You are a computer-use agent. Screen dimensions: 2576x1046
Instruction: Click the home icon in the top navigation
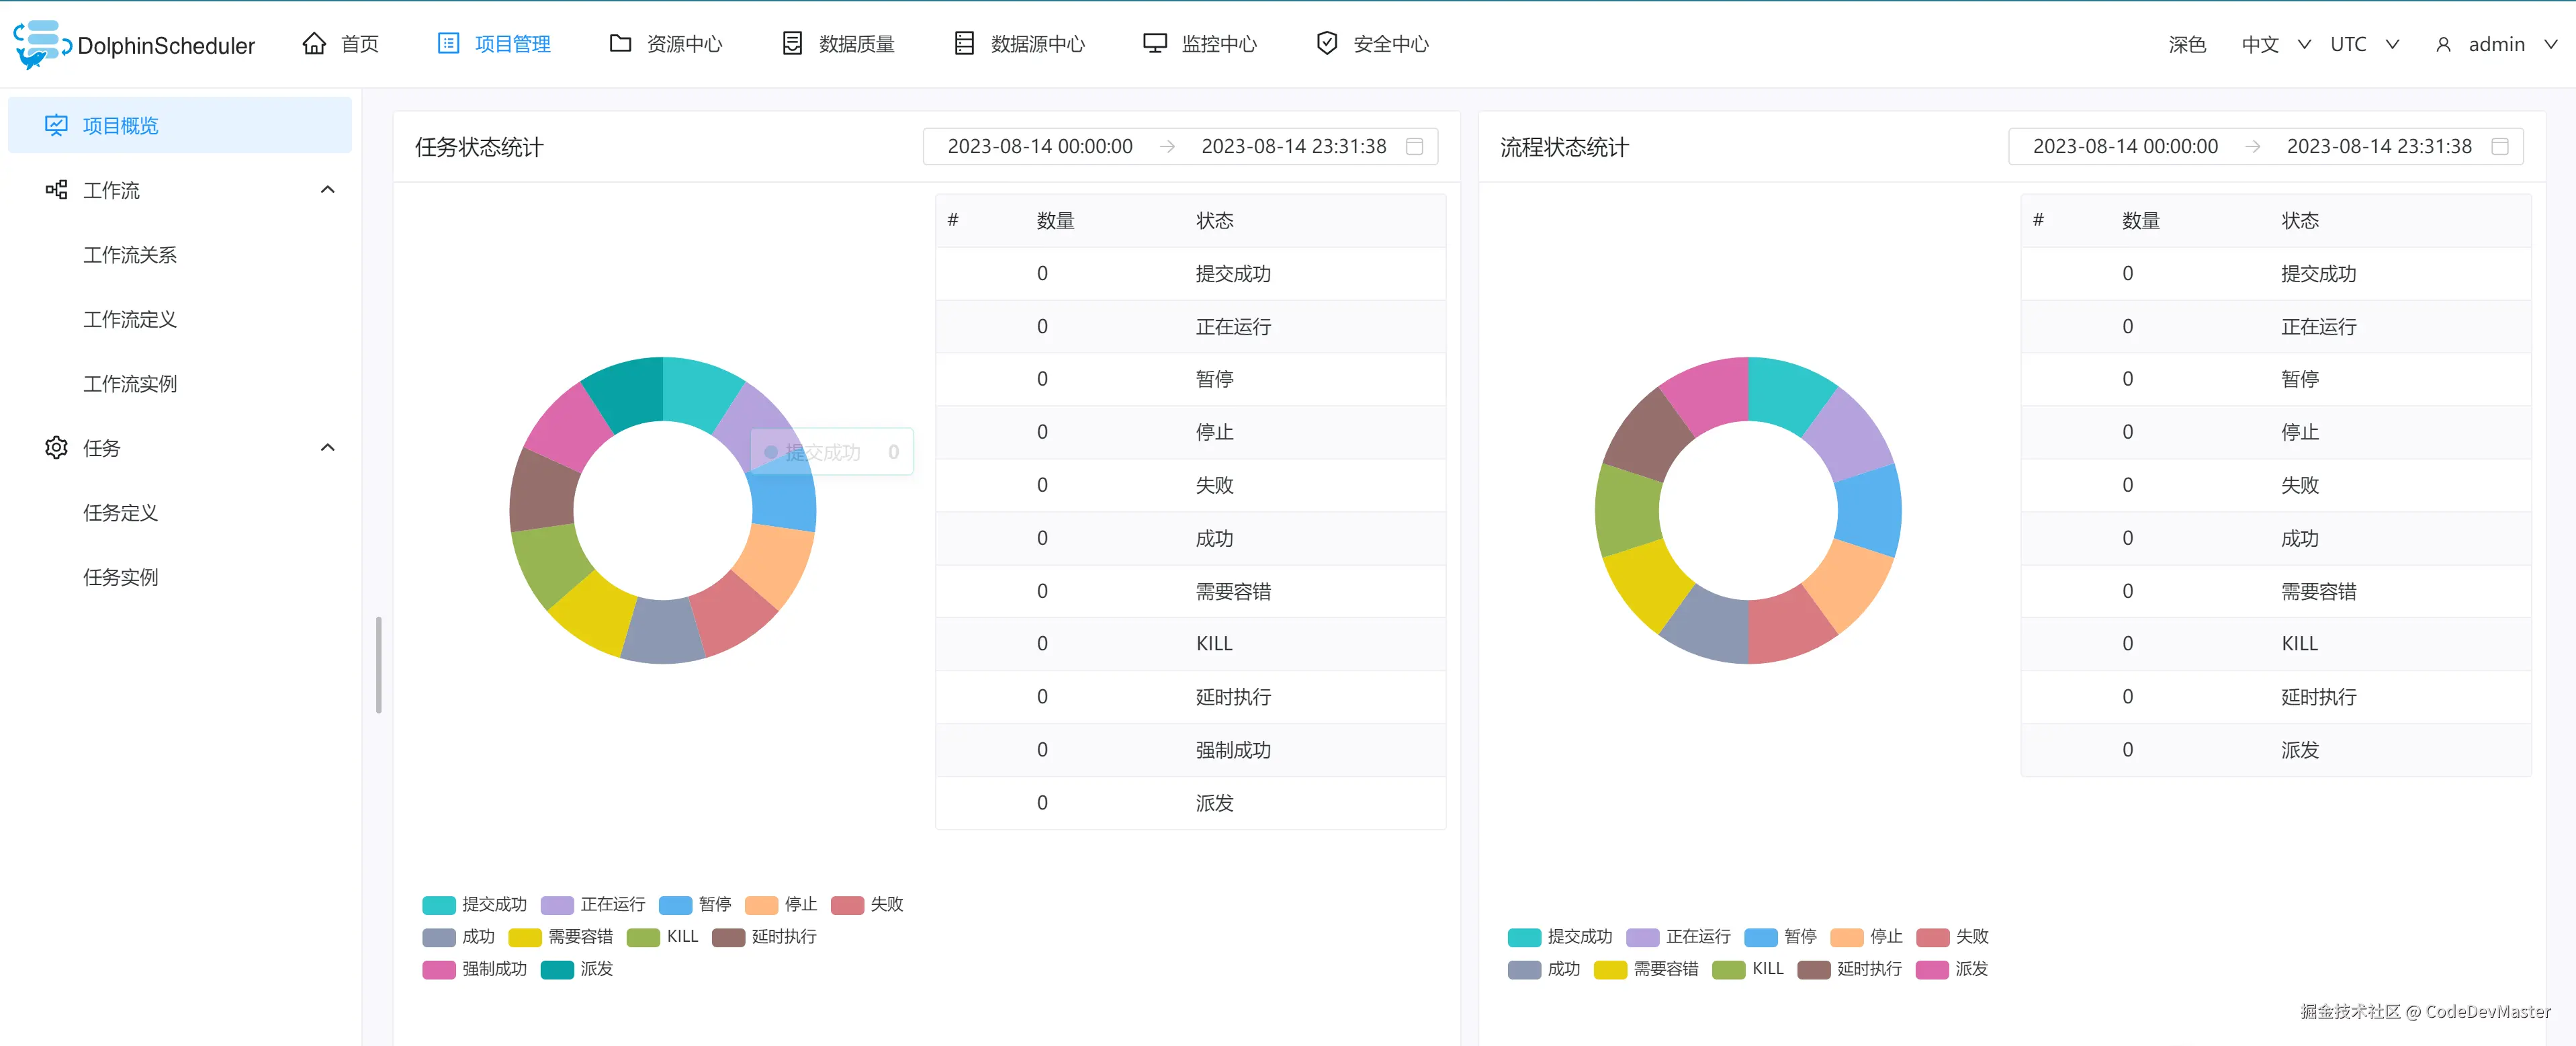coord(314,44)
